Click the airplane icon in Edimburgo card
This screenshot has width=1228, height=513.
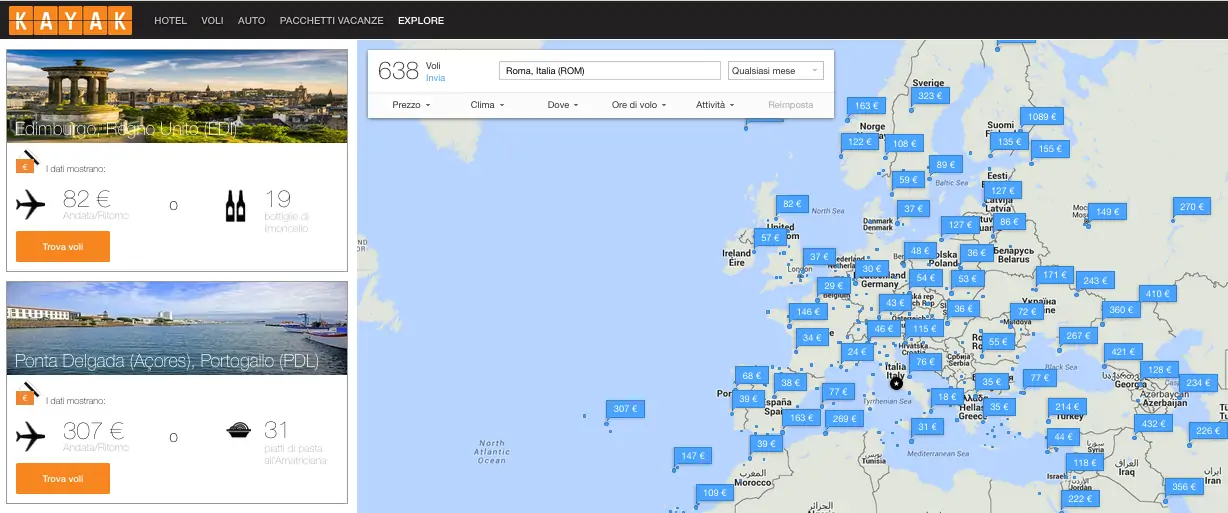click(x=31, y=205)
